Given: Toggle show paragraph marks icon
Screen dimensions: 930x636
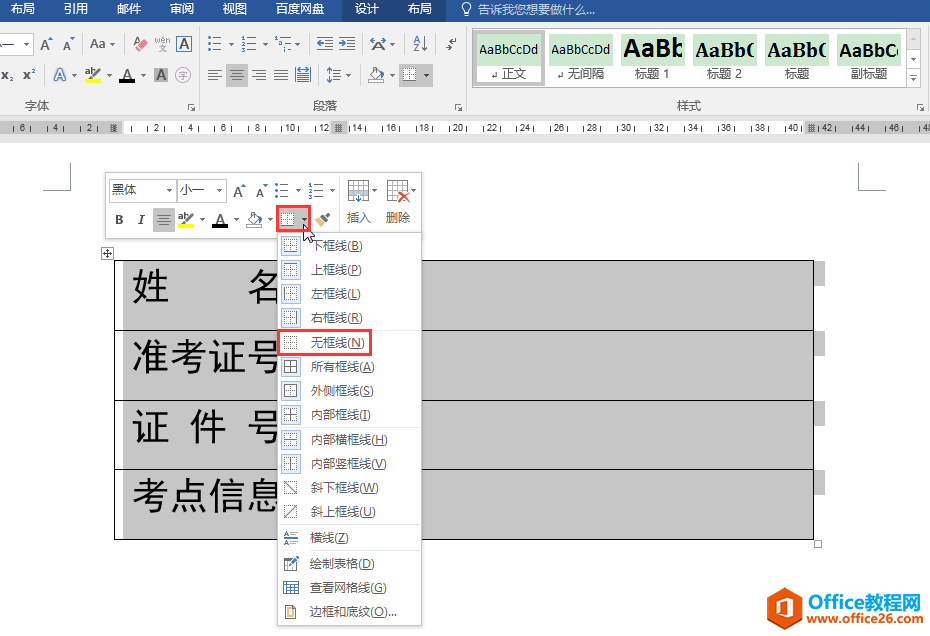Looking at the screenshot, I should pos(451,43).
